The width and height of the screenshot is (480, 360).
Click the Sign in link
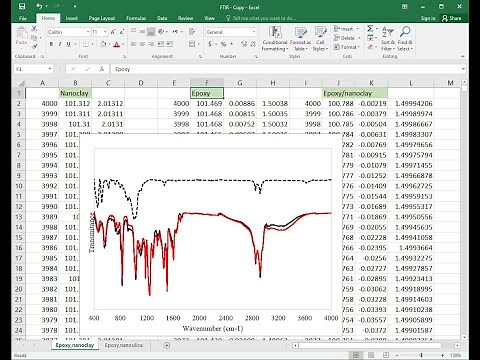point(428,18)
